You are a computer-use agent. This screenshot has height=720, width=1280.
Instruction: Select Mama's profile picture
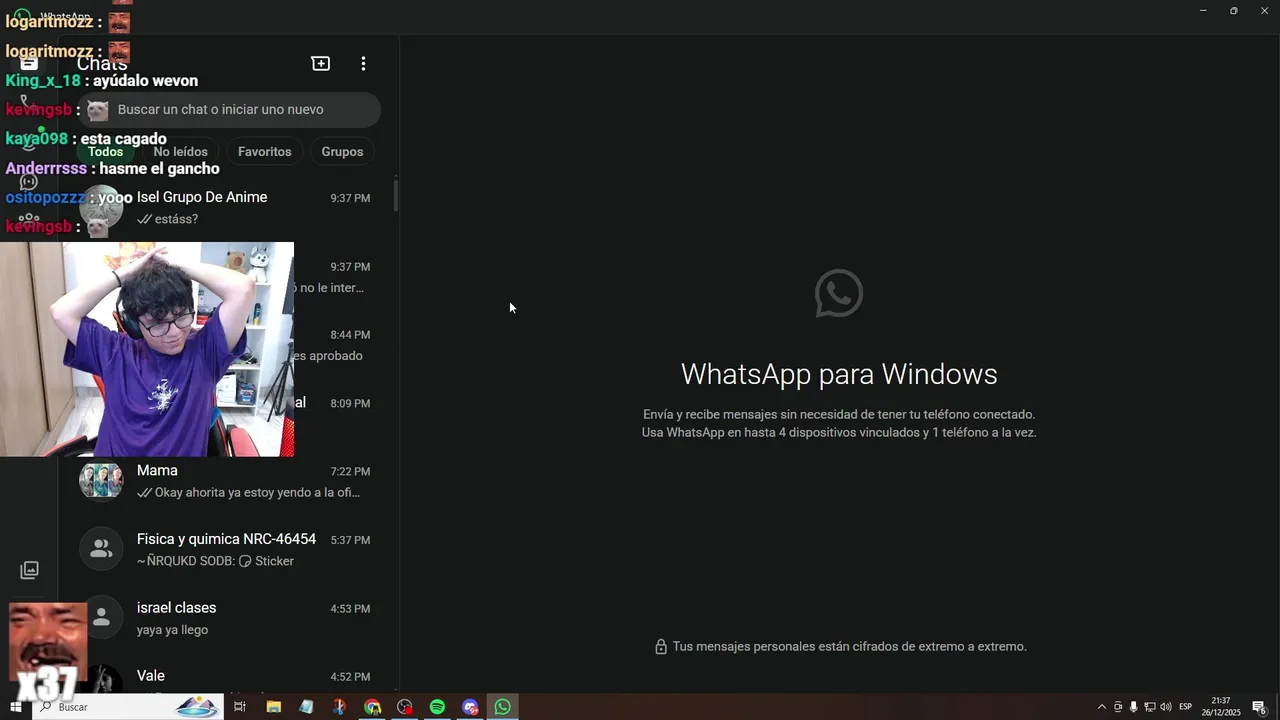[x=101, y=481]
